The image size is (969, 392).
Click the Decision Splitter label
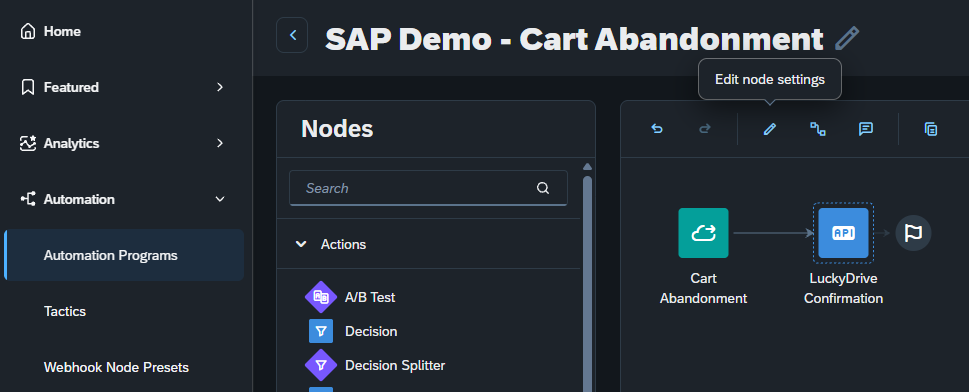(395, 365)
